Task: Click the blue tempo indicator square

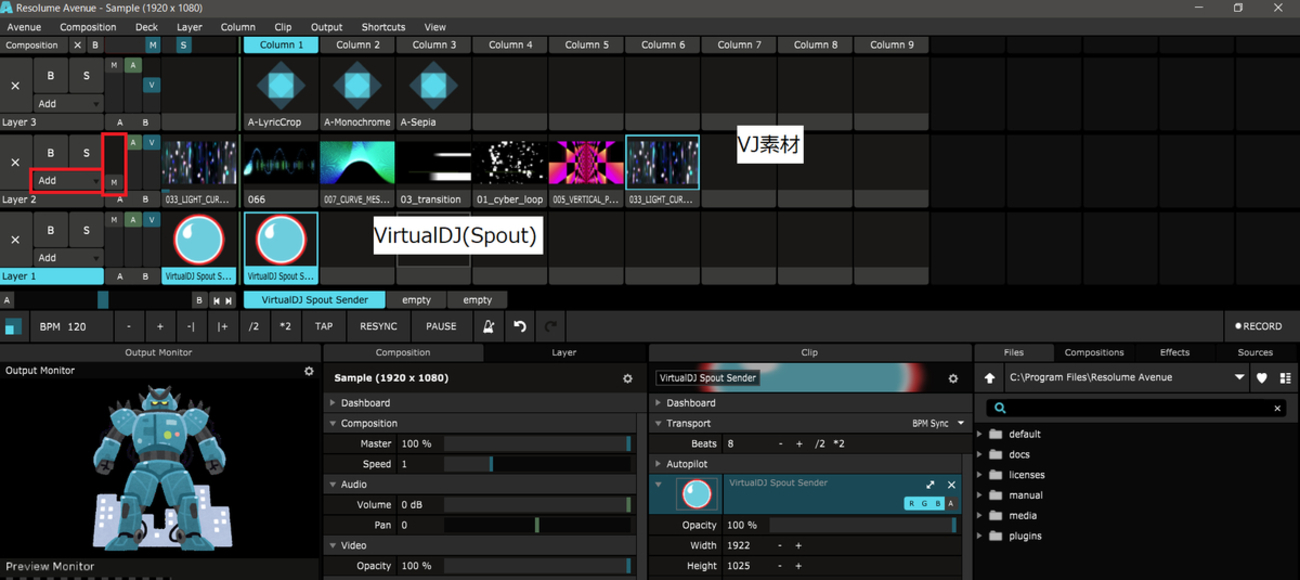Action: pyautogui.click(x=13, y=327)
